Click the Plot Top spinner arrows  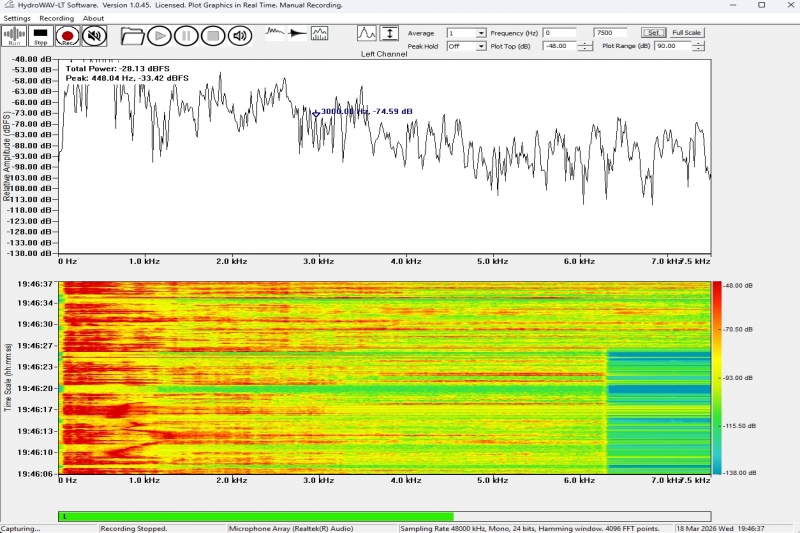585,46
